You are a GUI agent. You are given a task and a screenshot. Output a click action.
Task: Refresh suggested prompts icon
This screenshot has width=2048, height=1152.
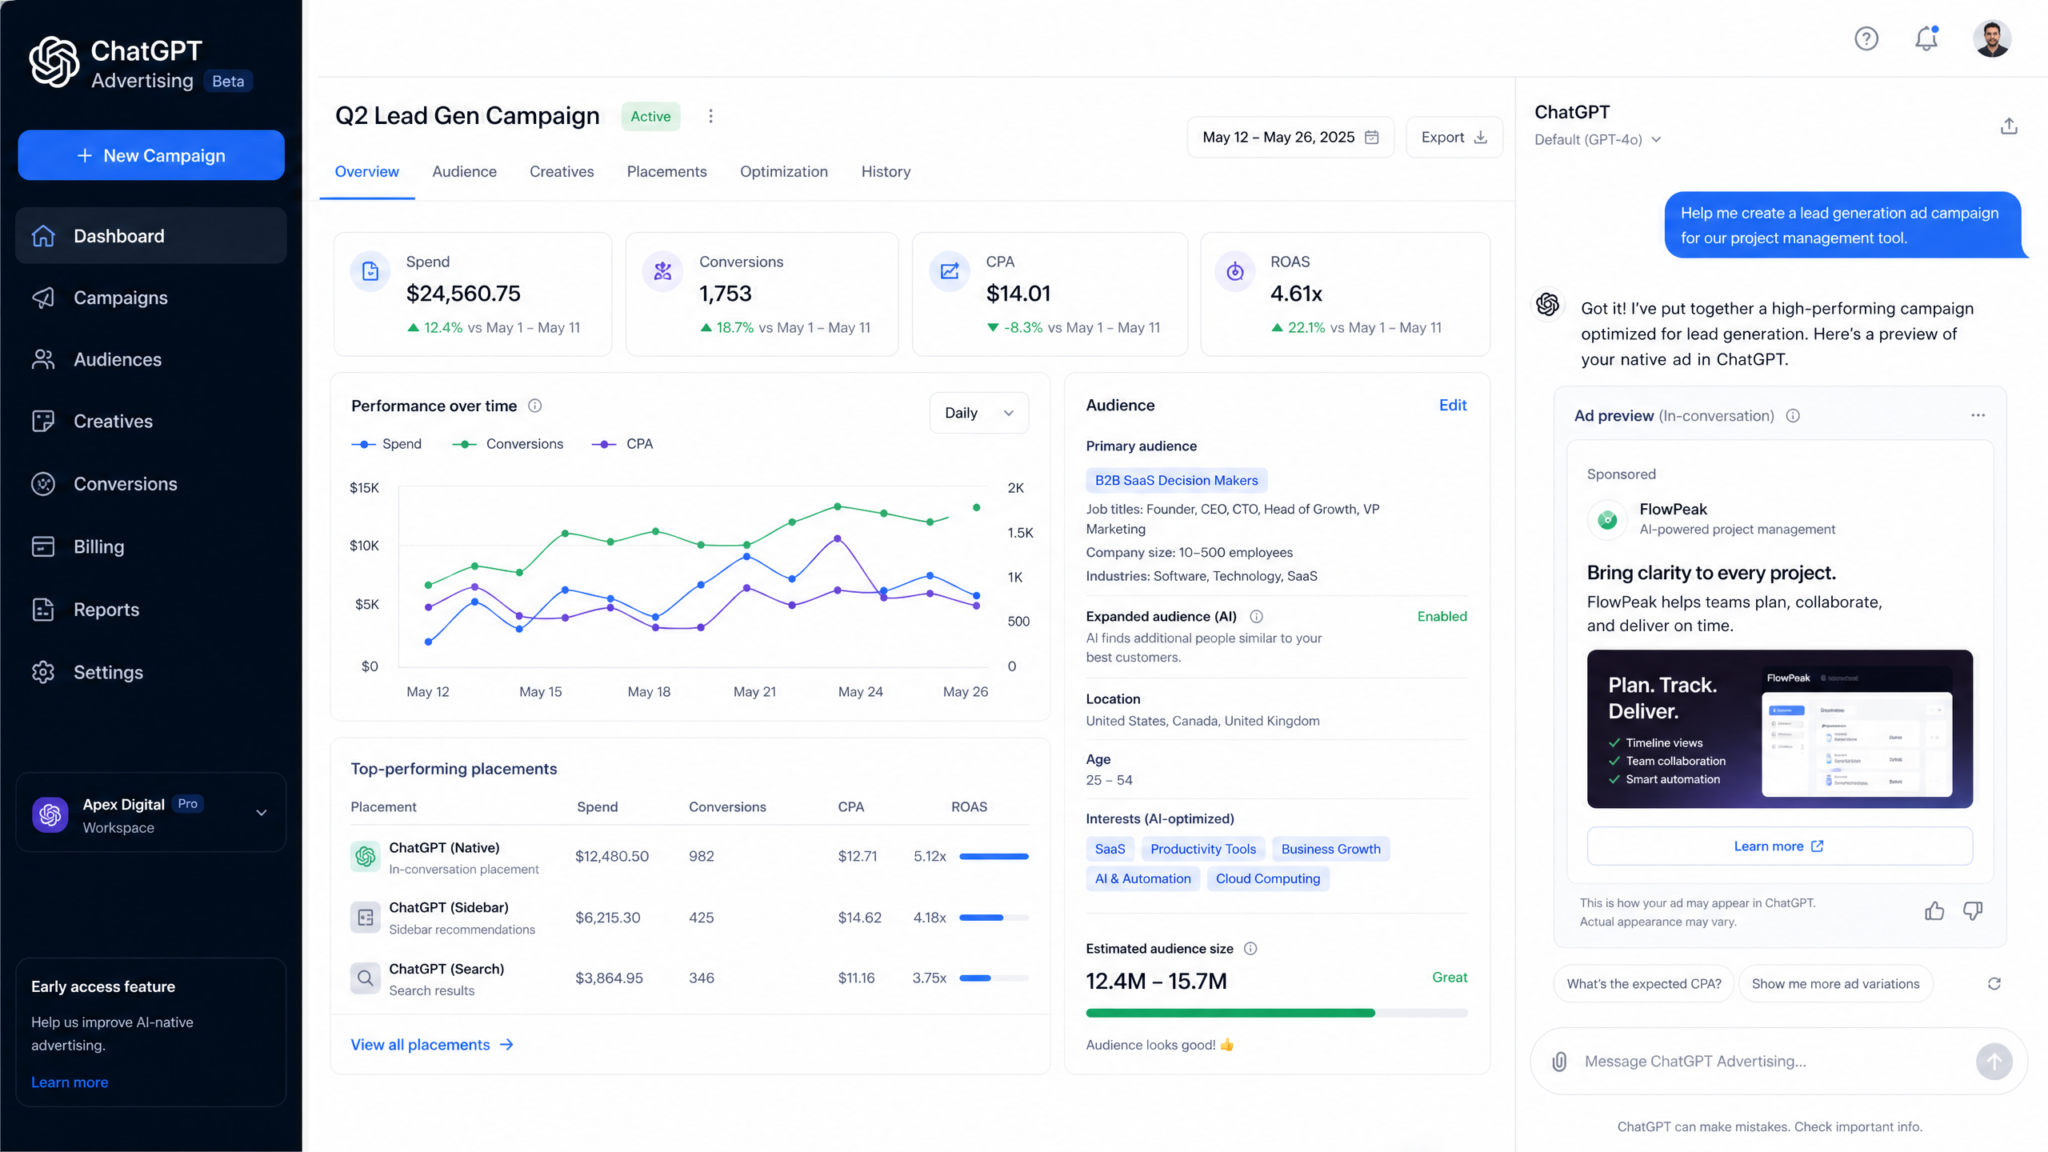click(x=1993, y=984)
